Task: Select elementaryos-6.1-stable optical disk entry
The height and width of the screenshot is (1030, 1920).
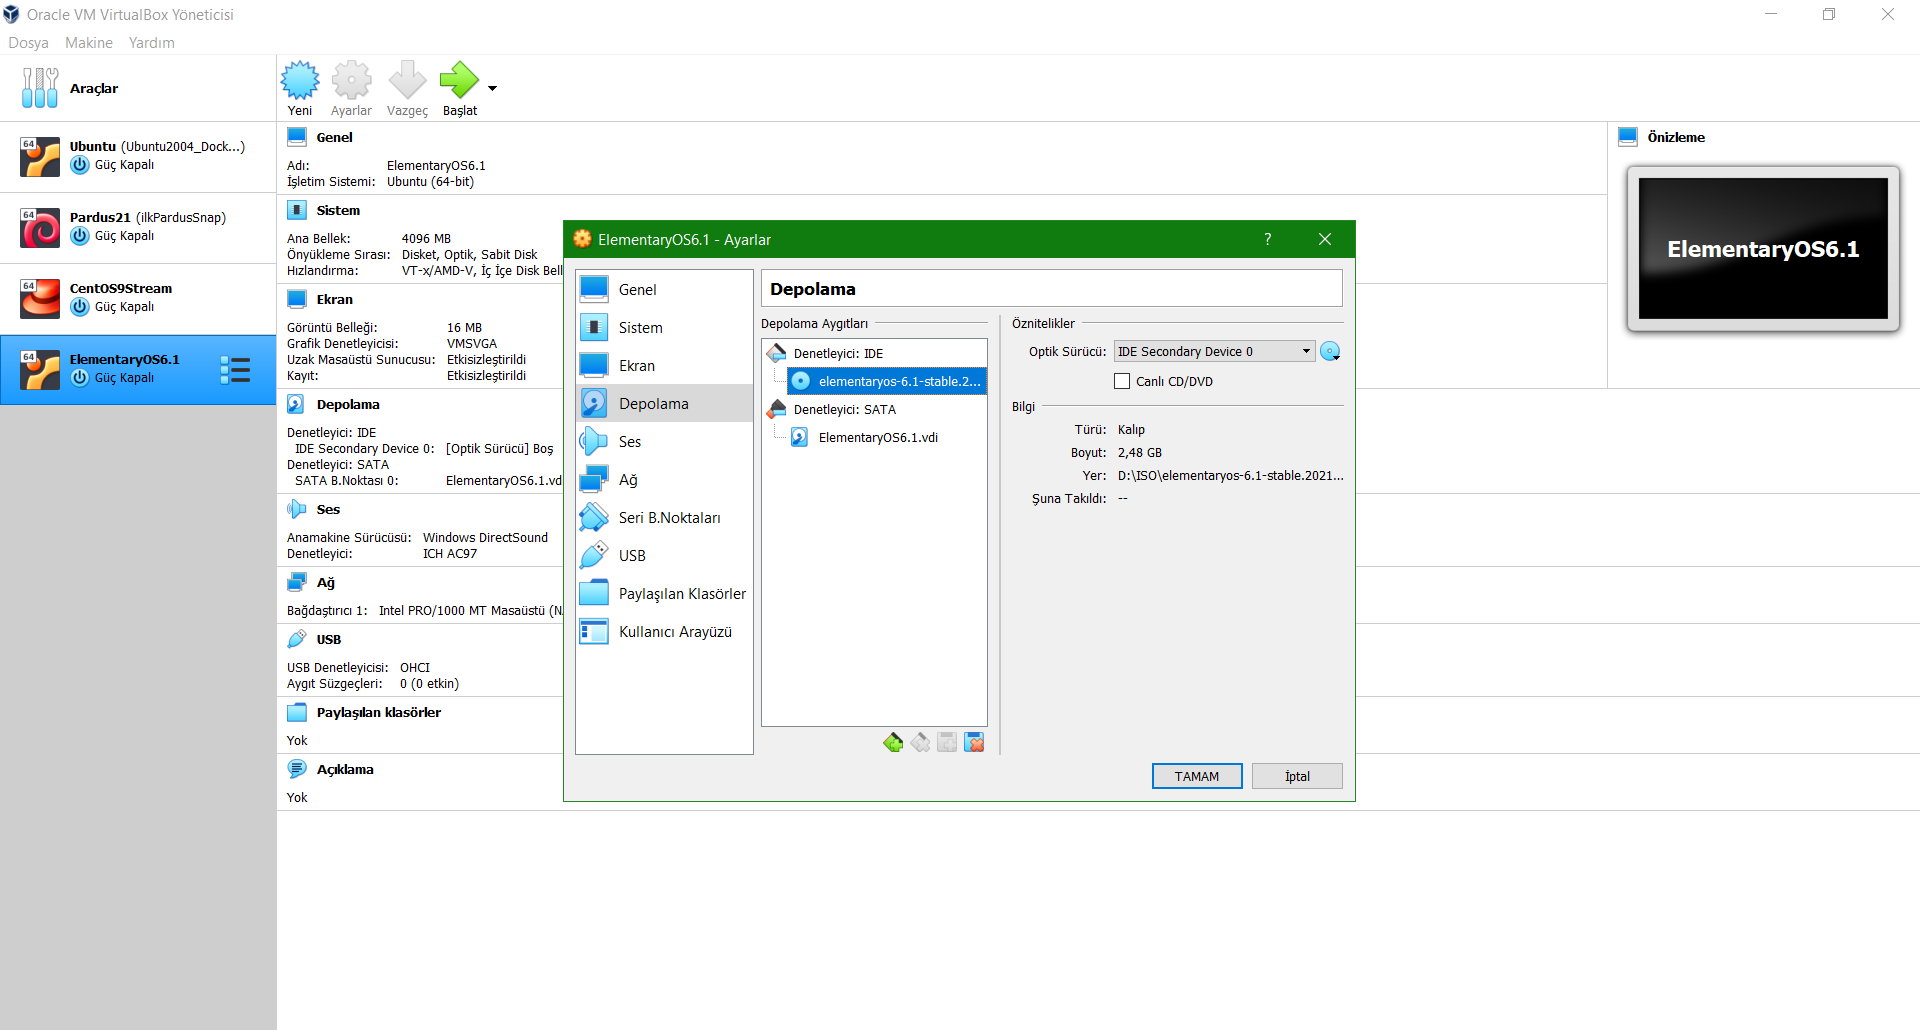Action: pyautogui.click(x=886, y=381)
